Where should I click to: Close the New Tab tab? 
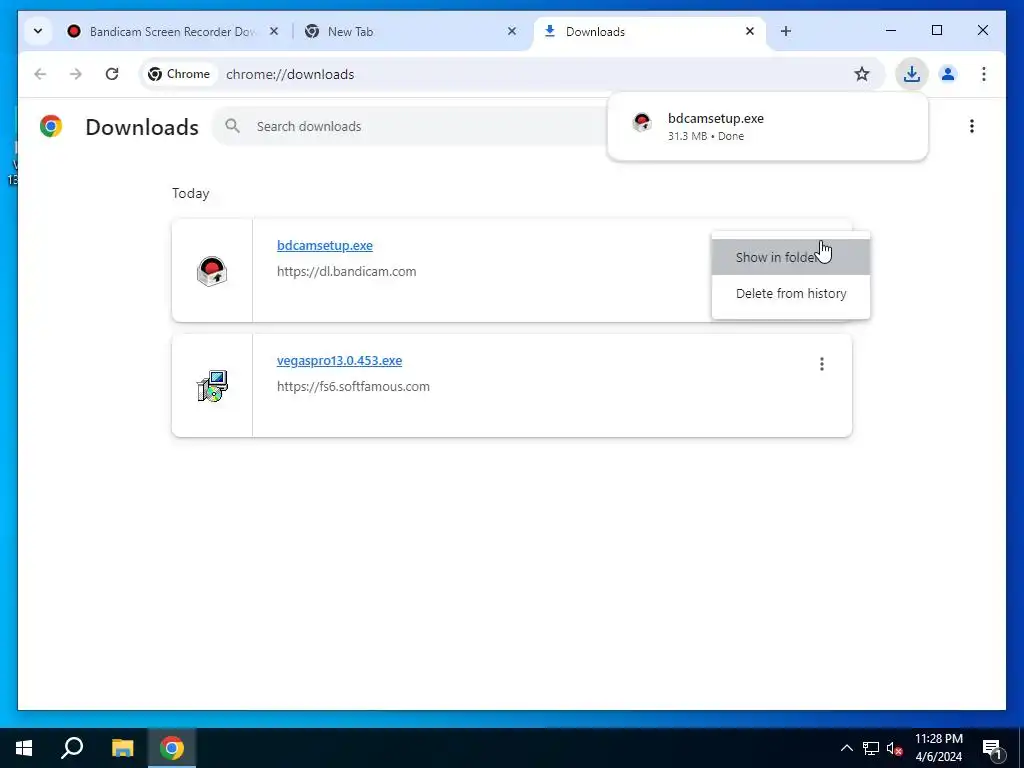[512, 31]
